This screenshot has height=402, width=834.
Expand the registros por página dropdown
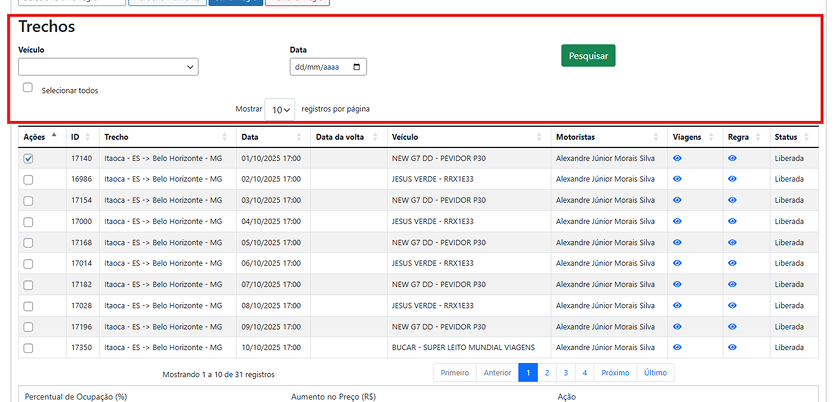281,109
